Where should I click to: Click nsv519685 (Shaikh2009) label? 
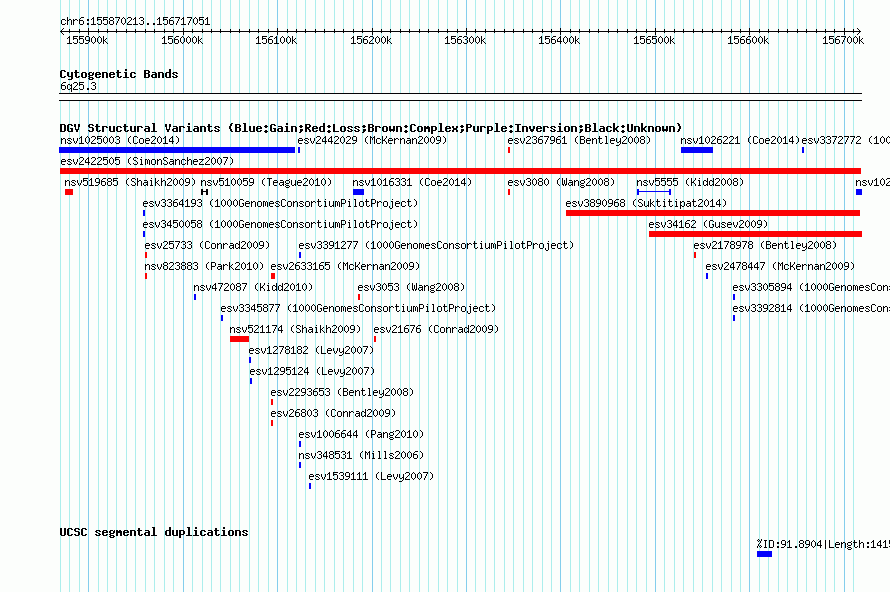pyautogui.click(x=130, y=182)
